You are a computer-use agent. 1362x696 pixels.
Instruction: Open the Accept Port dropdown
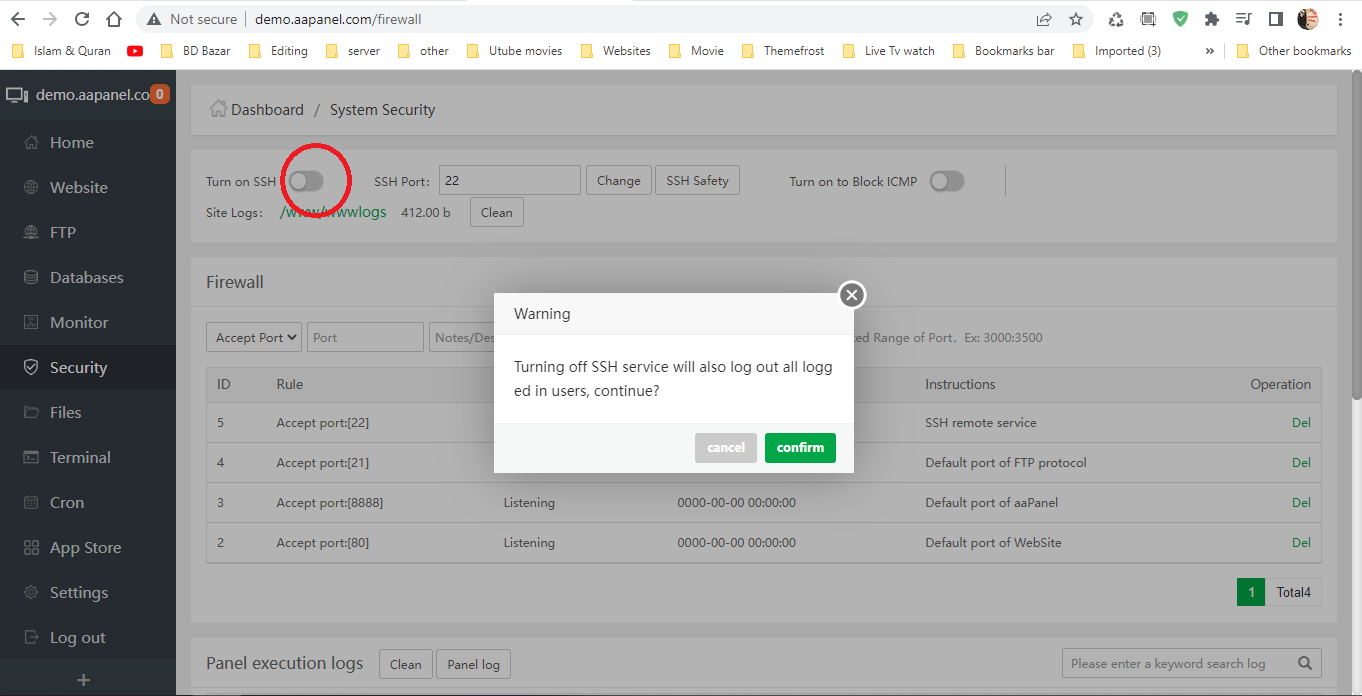(x=253, y=337)
